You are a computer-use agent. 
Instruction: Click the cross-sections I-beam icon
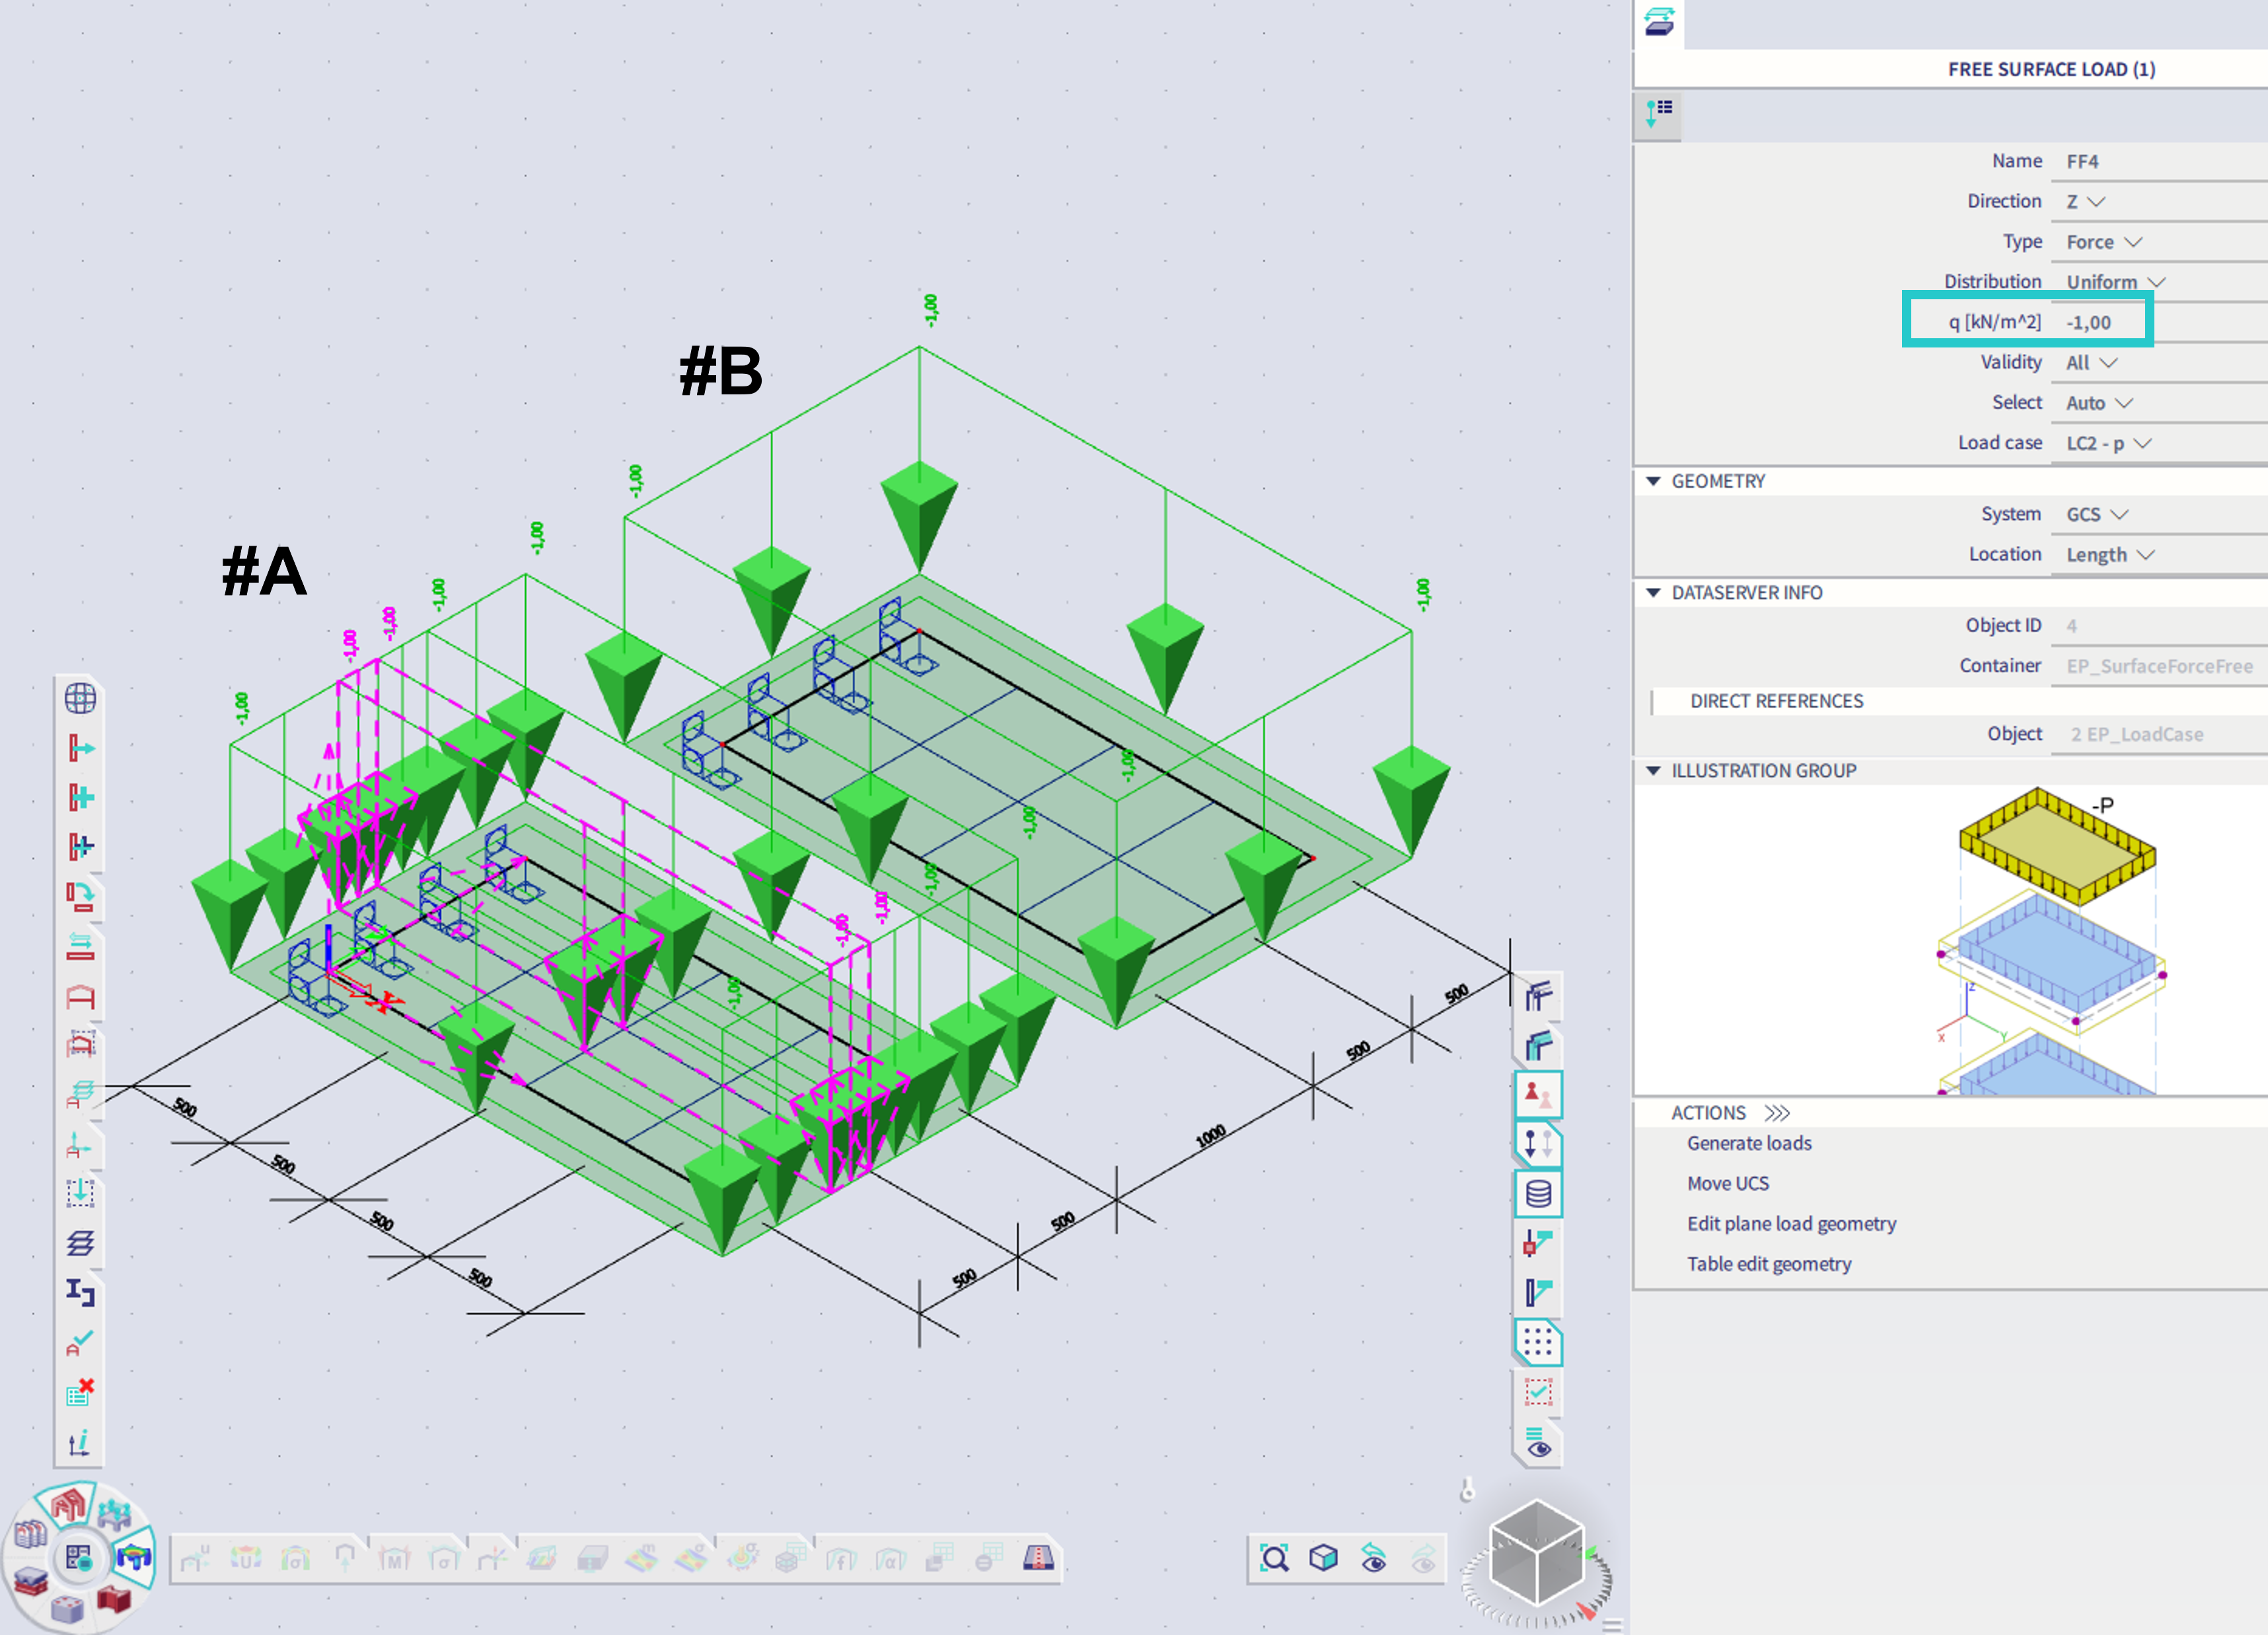(x=80, y=1292)
